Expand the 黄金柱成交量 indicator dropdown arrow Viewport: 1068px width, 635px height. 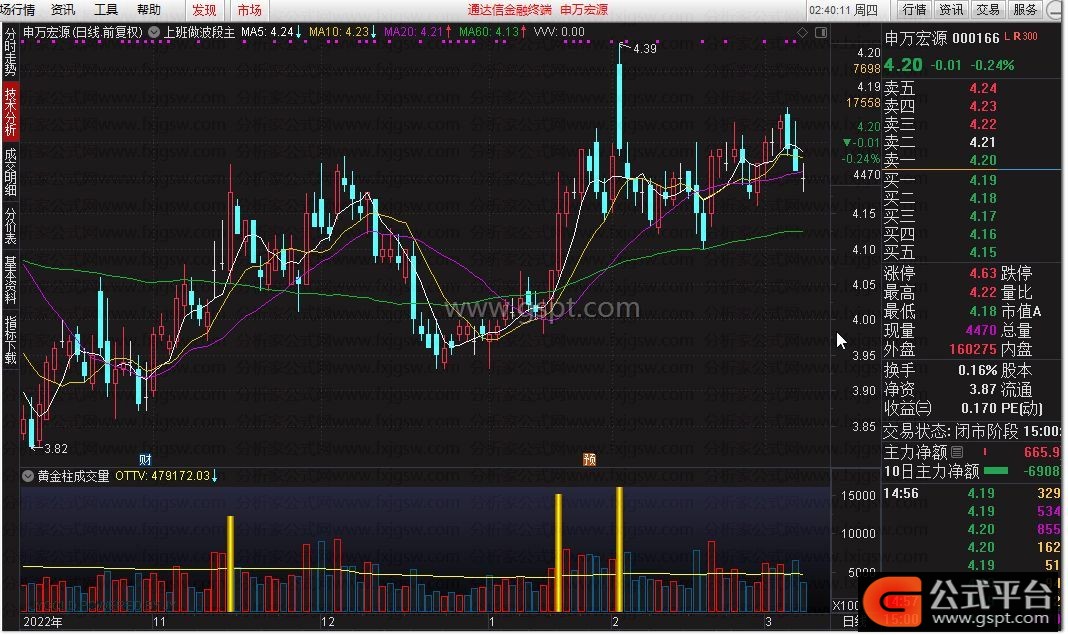click(28, 476)
